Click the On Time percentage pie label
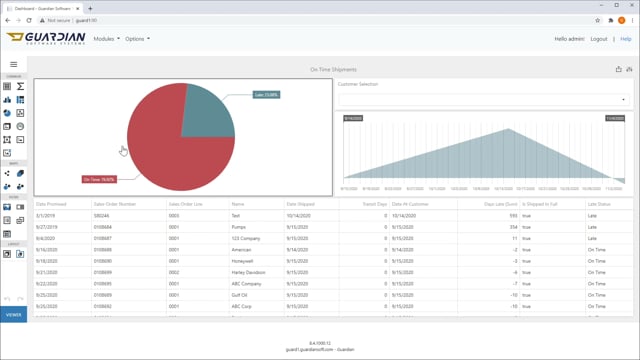This screenshot has width=640, height=360. [99, 179]
